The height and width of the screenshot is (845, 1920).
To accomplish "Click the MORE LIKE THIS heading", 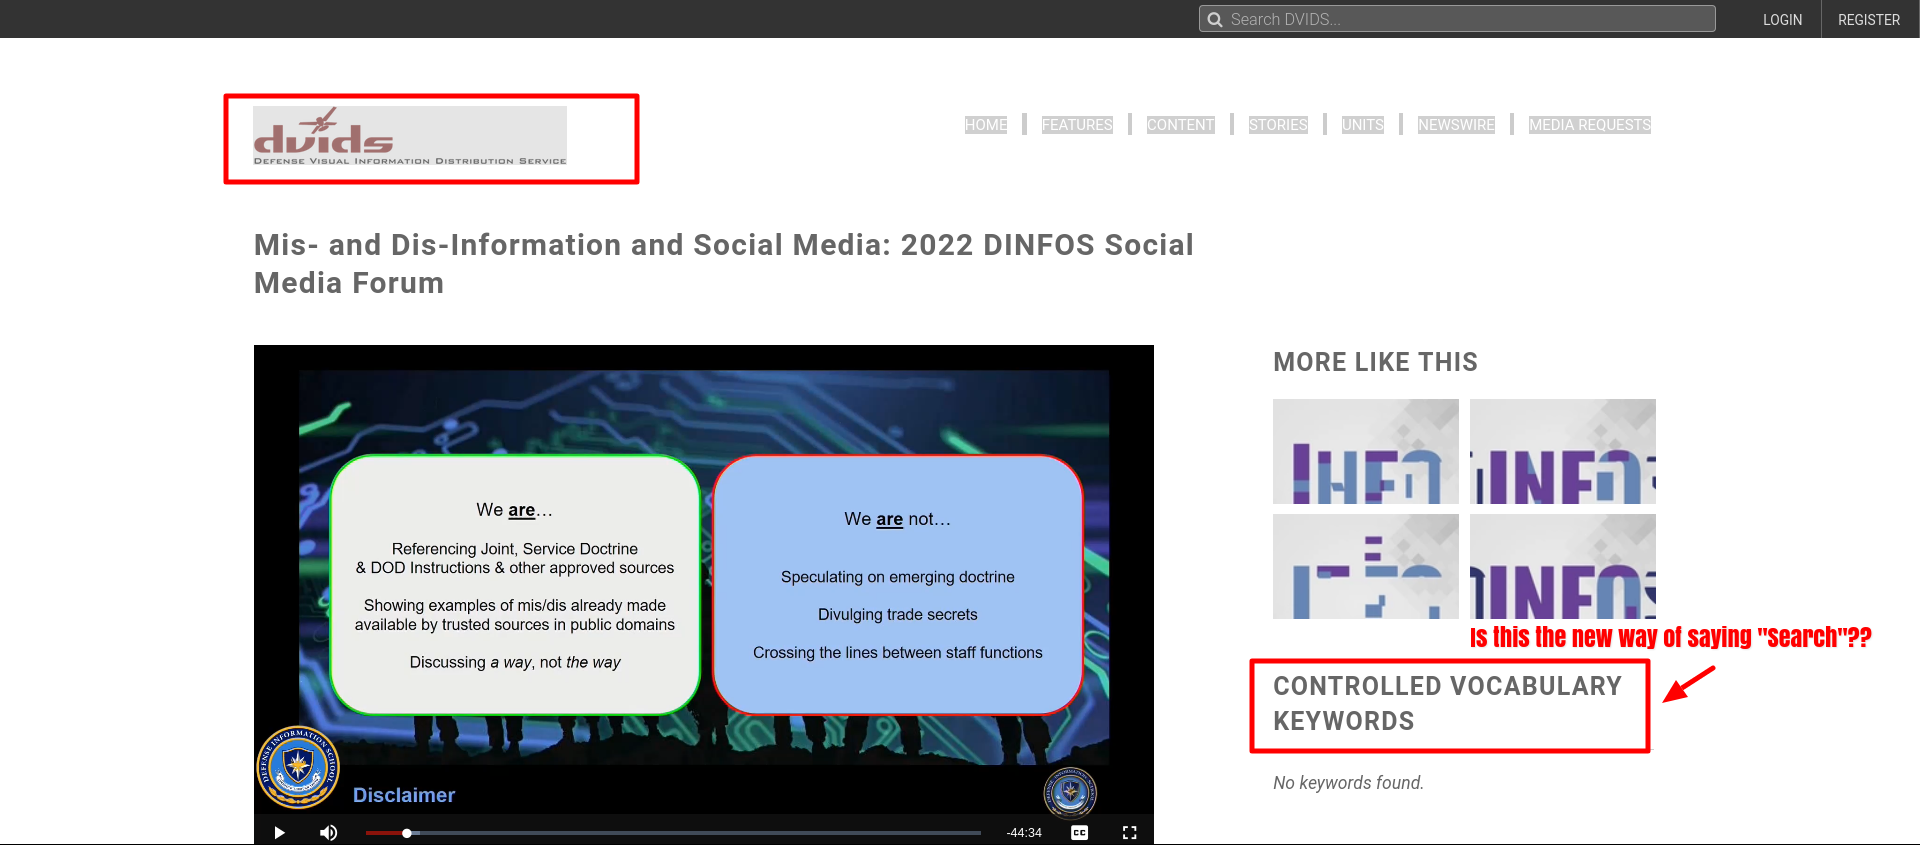I will point(1375,362).
